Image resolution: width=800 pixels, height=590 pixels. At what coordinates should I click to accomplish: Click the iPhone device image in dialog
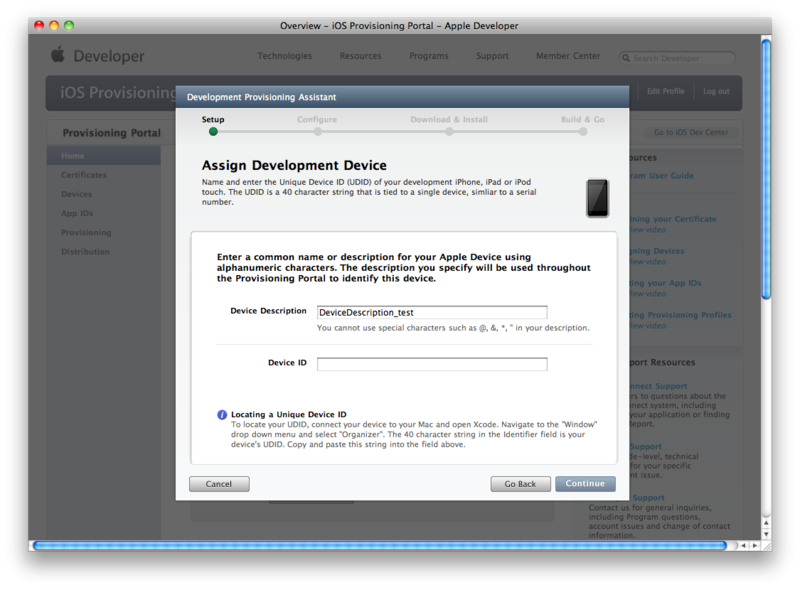tap(597, 198)
